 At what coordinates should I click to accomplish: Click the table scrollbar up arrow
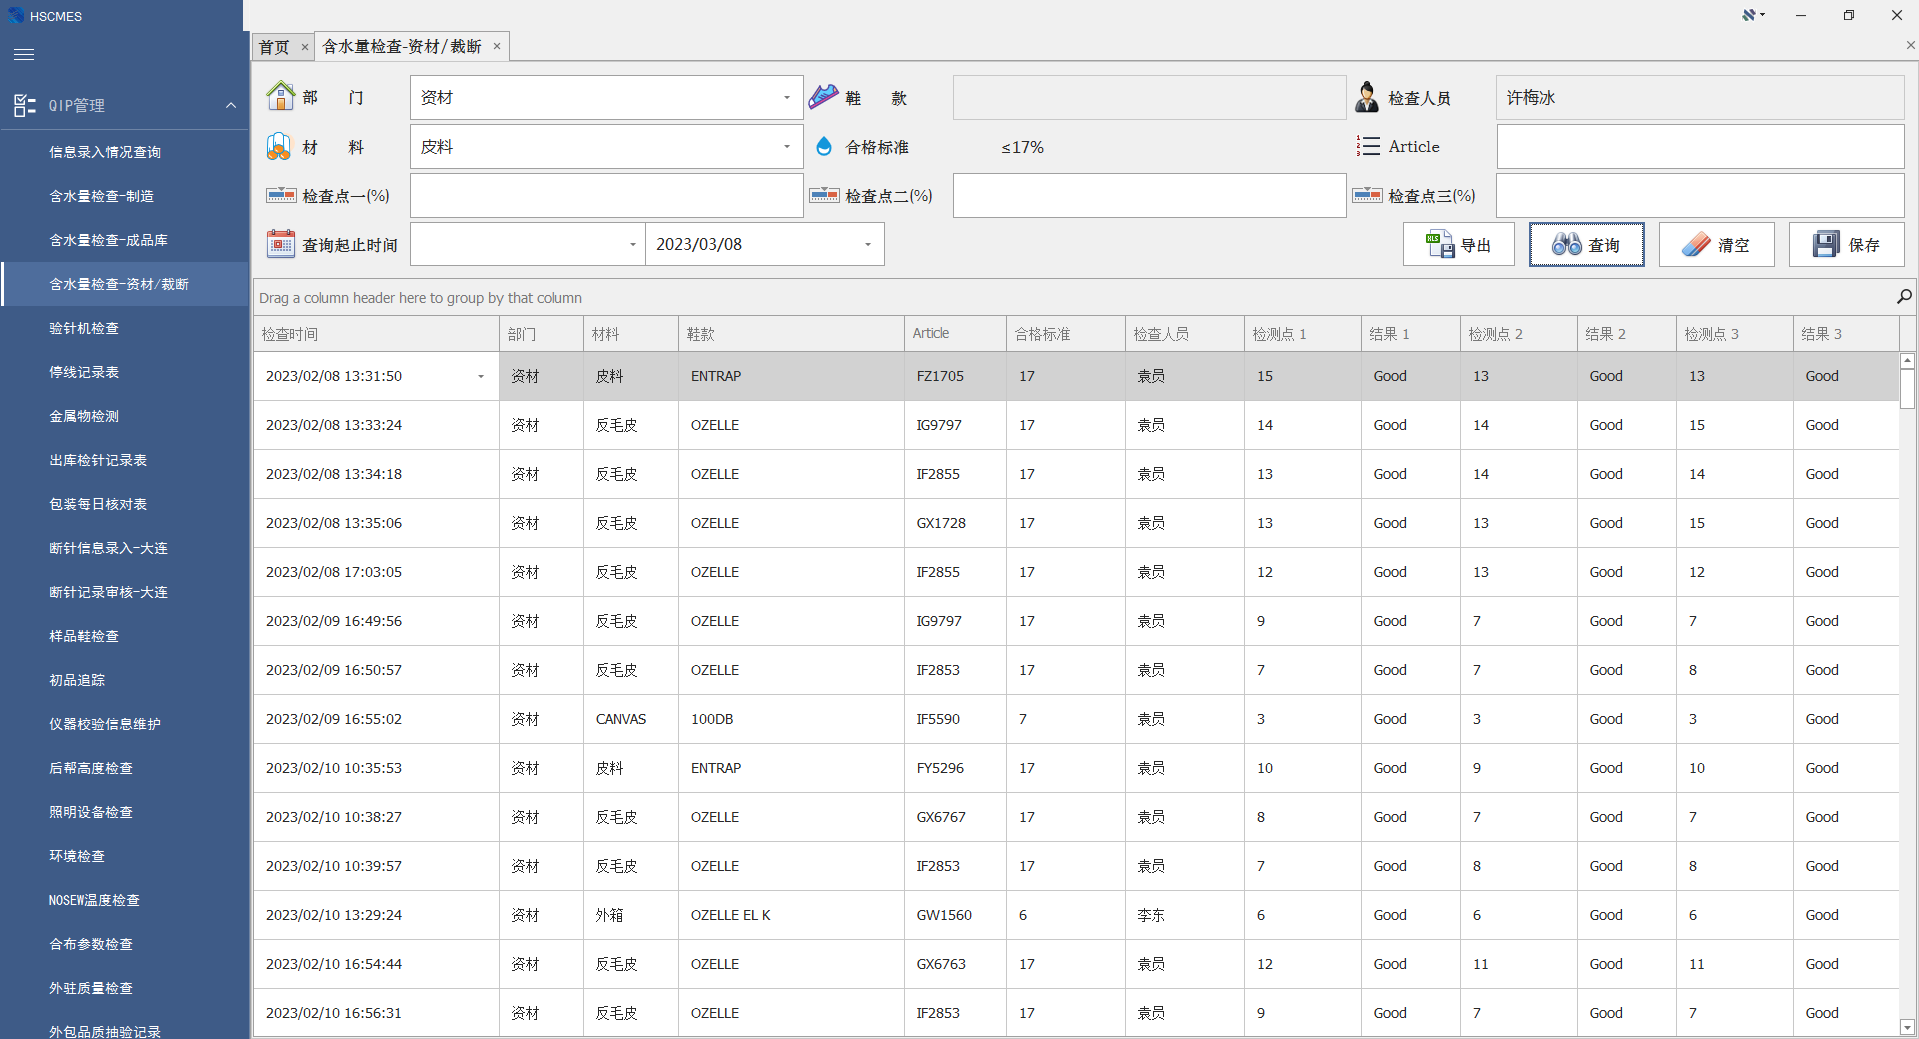(x=1907, y=360)
